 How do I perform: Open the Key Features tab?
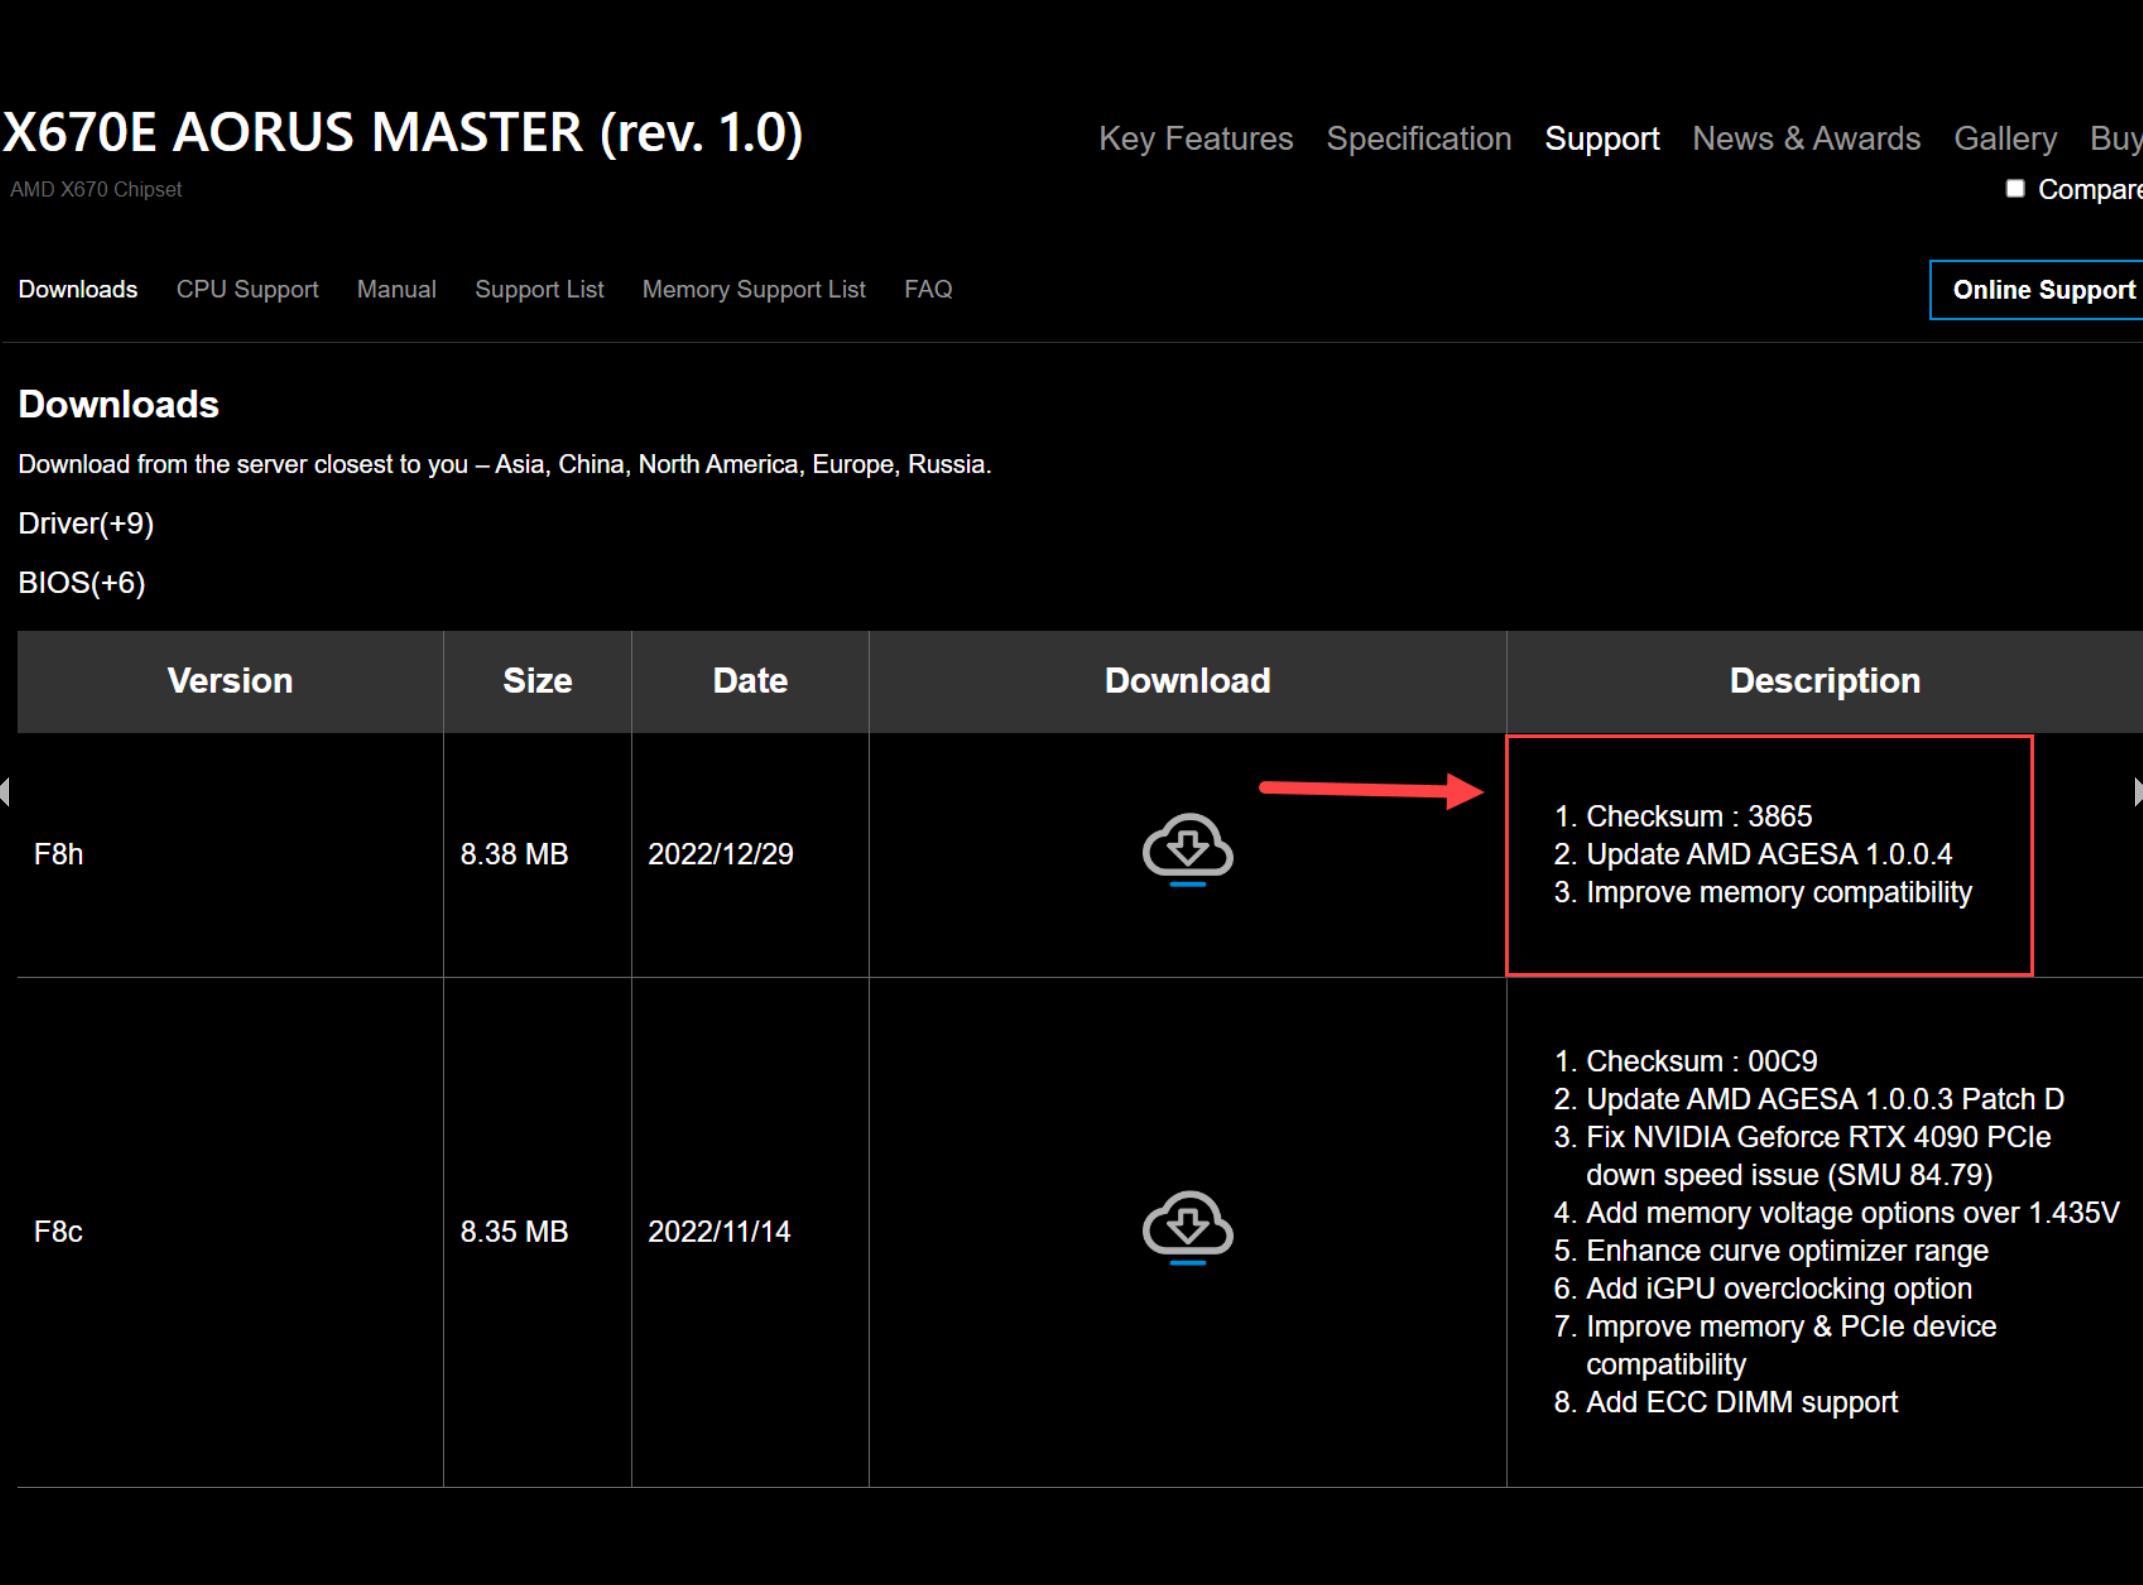[1195, 138]
